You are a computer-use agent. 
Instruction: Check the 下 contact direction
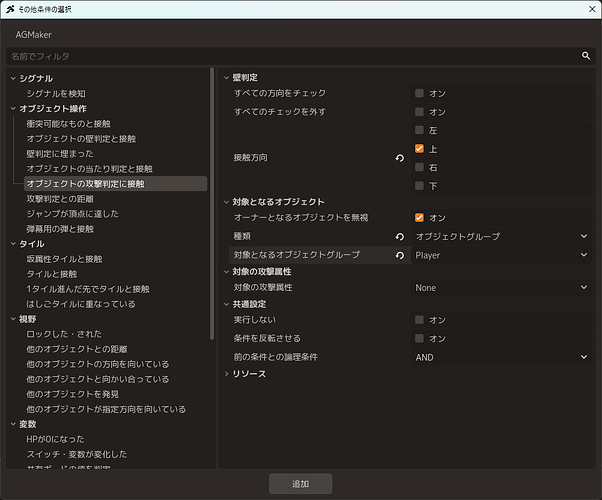[419, 186]
